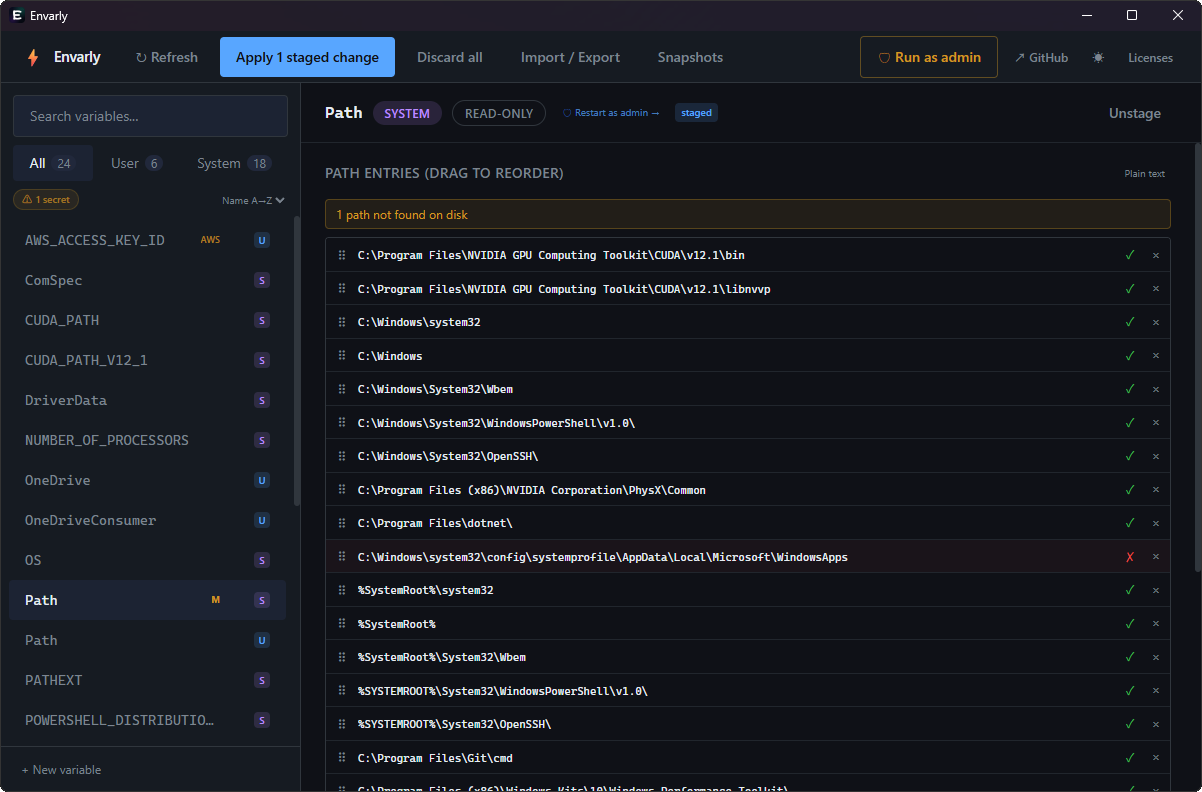Open the Licenses page
1202x792 pixels.
click(x=1150, y=58)
